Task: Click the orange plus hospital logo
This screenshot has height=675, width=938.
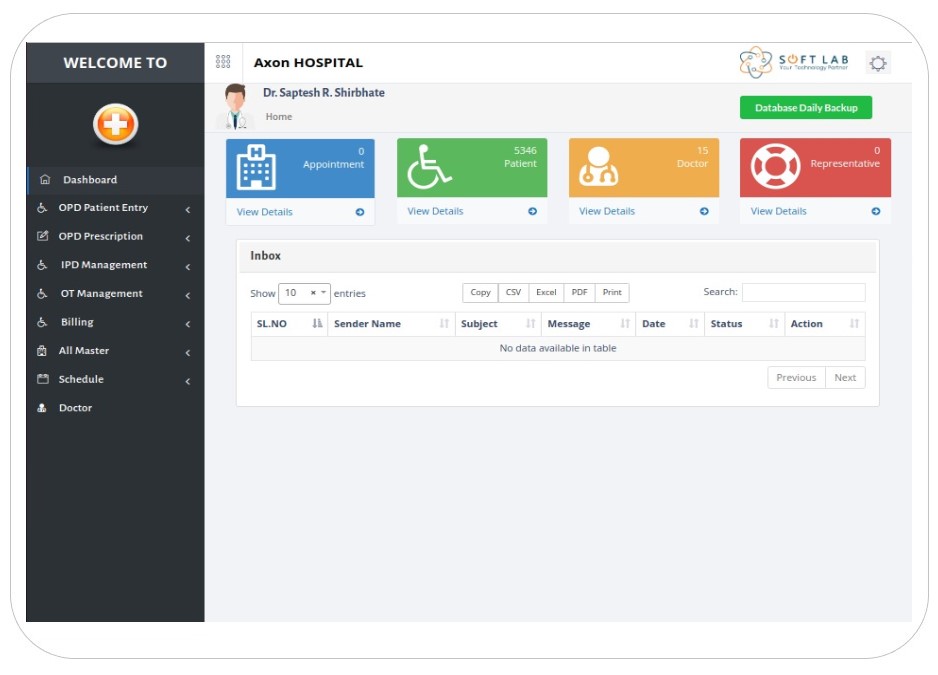Action: click(115, 124)
